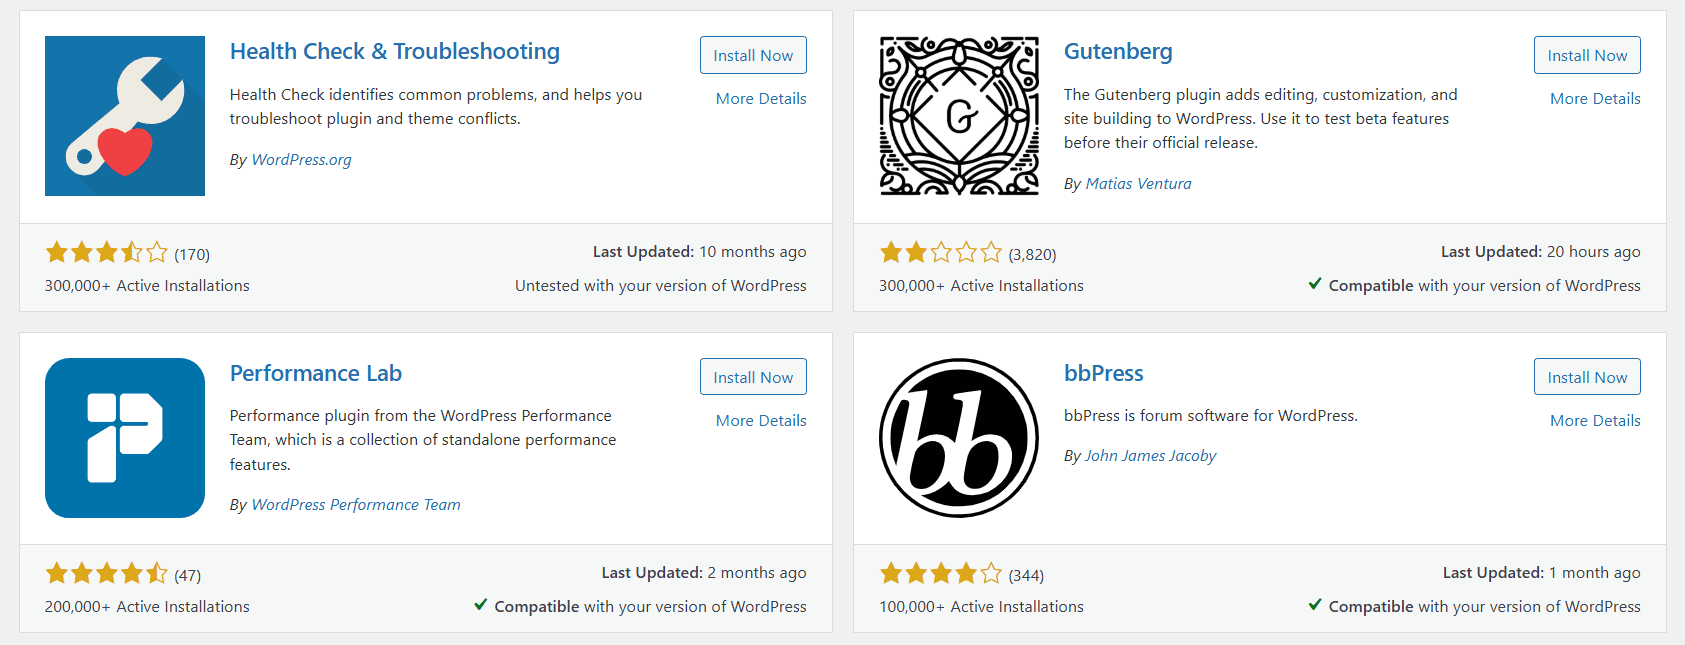The width and height of the screenshot is (1685, 645).
Task: Click the Gutenberg star rating
Action: click(940, 253)
